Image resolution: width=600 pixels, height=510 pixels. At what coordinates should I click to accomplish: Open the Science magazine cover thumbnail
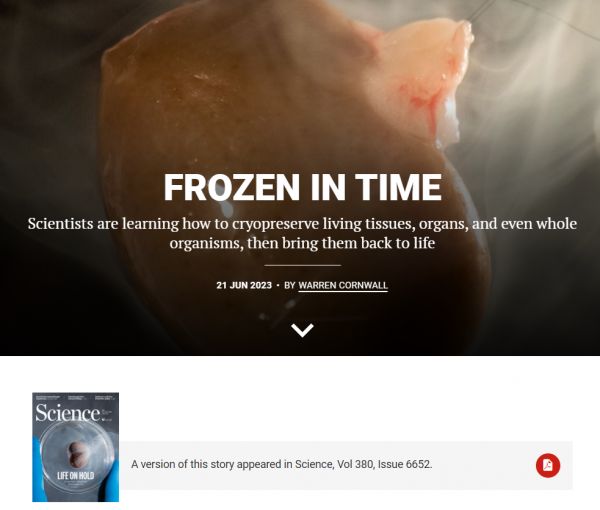pos(75,447)
